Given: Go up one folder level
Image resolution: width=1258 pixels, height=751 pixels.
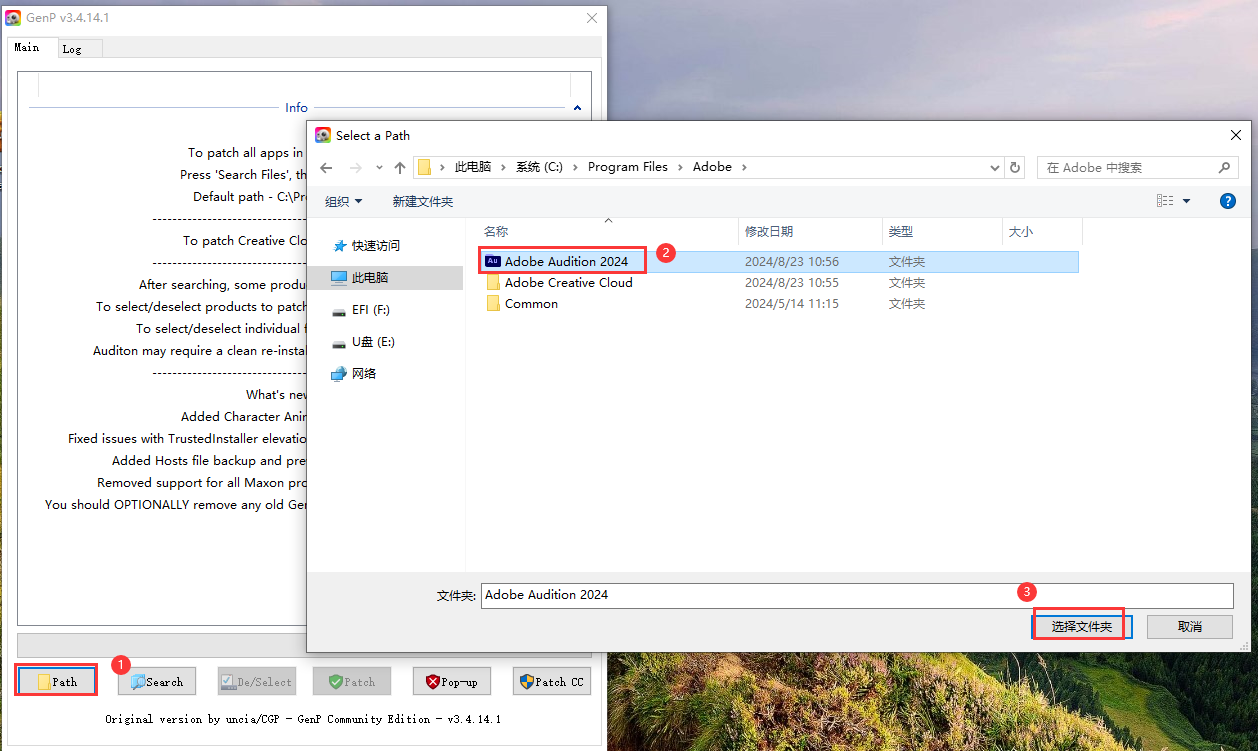Looking at the screenshot, I should point(400,168).
